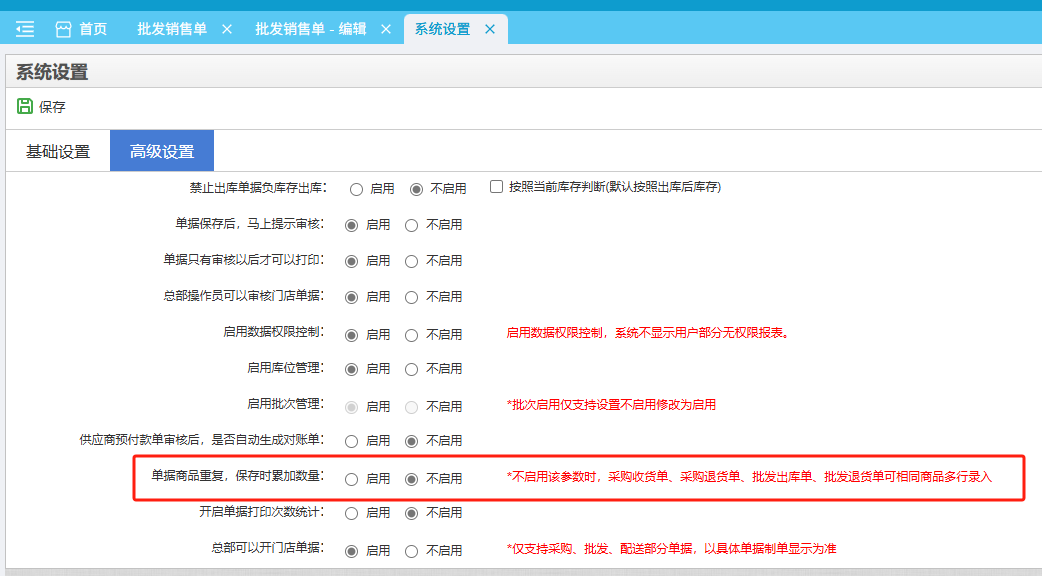Click the home store icon
This screenshot has height=576, width=1042.
pos(63,29)
